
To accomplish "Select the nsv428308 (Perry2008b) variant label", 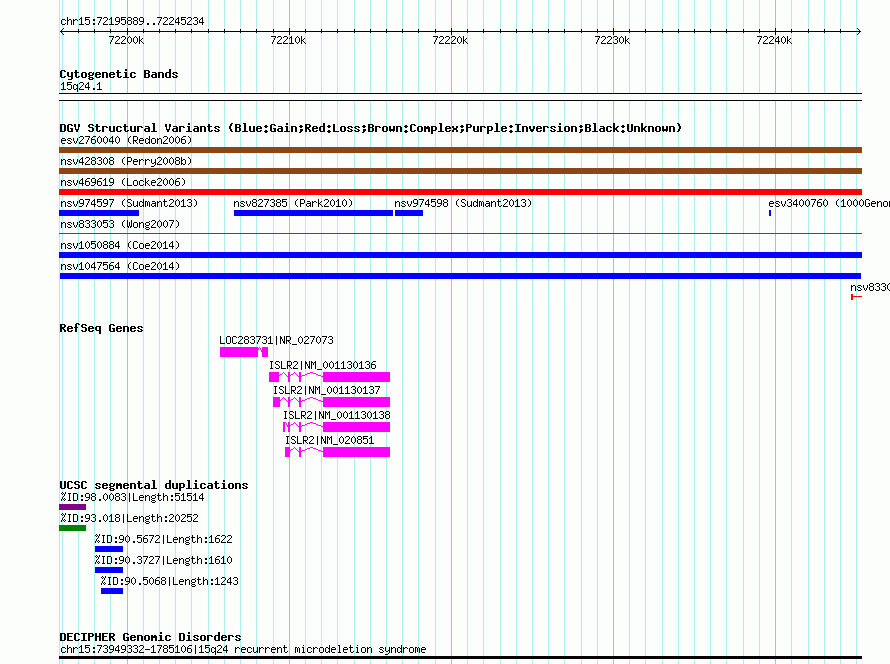I will (126, 161).
